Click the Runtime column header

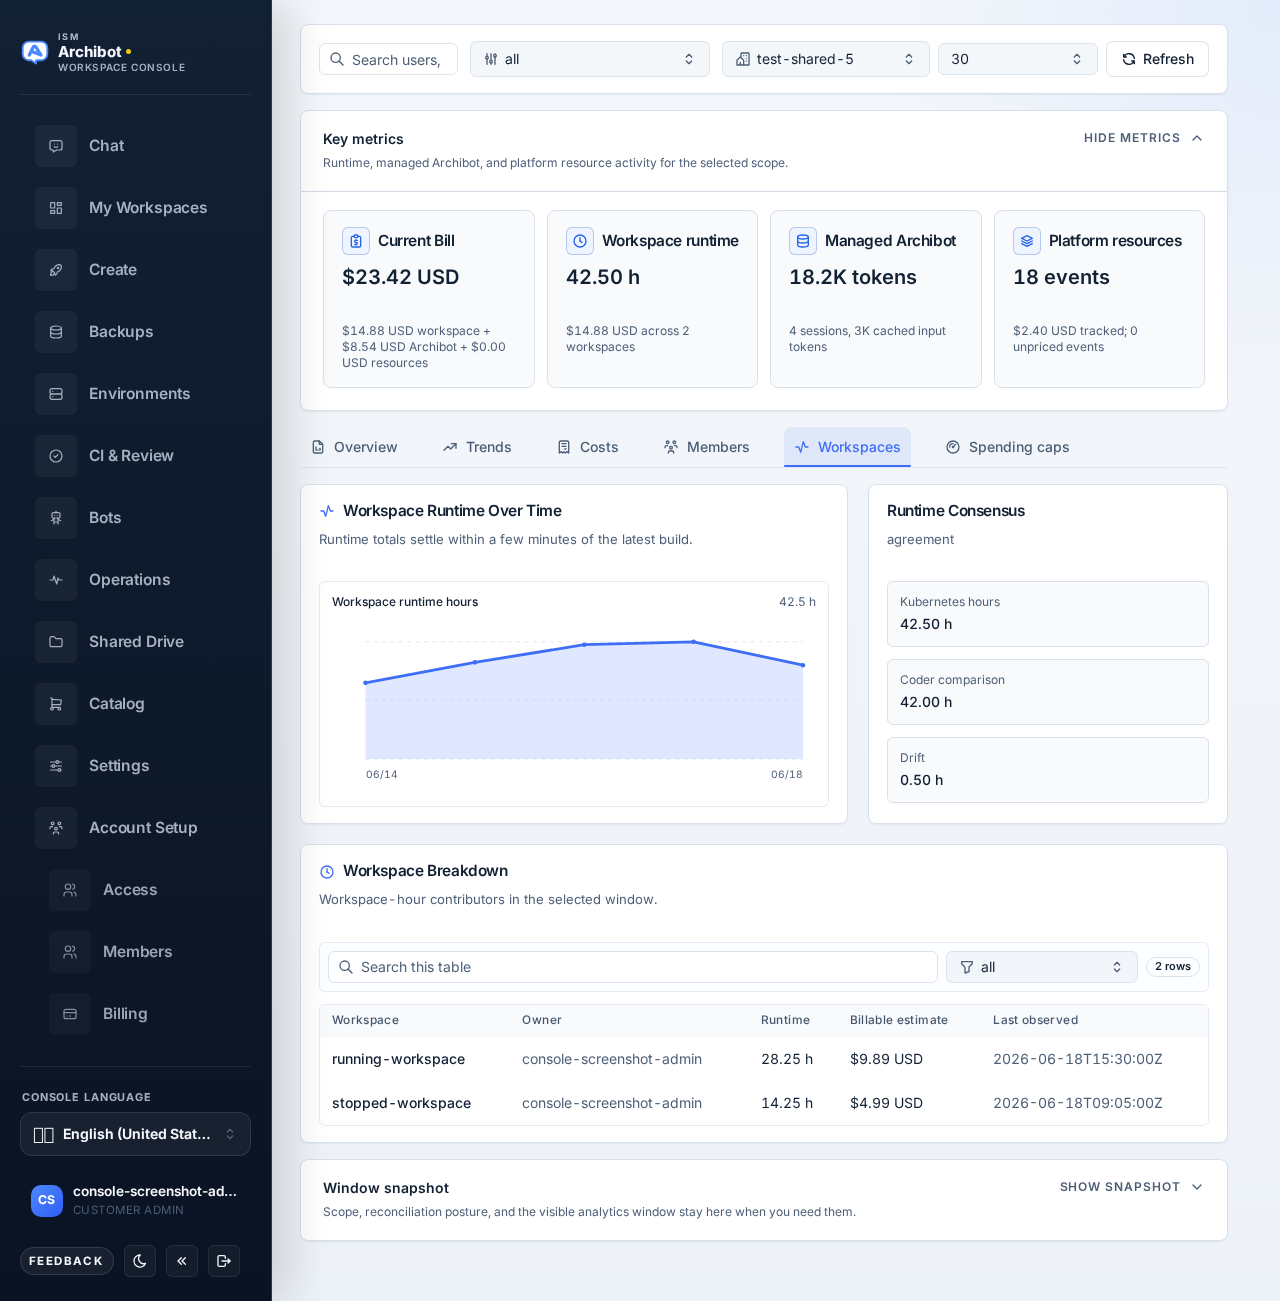click(x=785, y=1020)
